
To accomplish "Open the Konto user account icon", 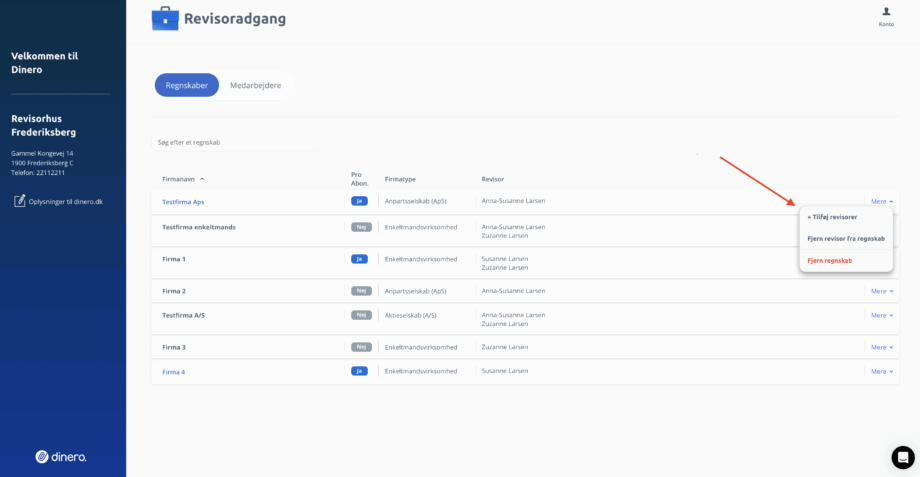I will (x=886, y=16).
